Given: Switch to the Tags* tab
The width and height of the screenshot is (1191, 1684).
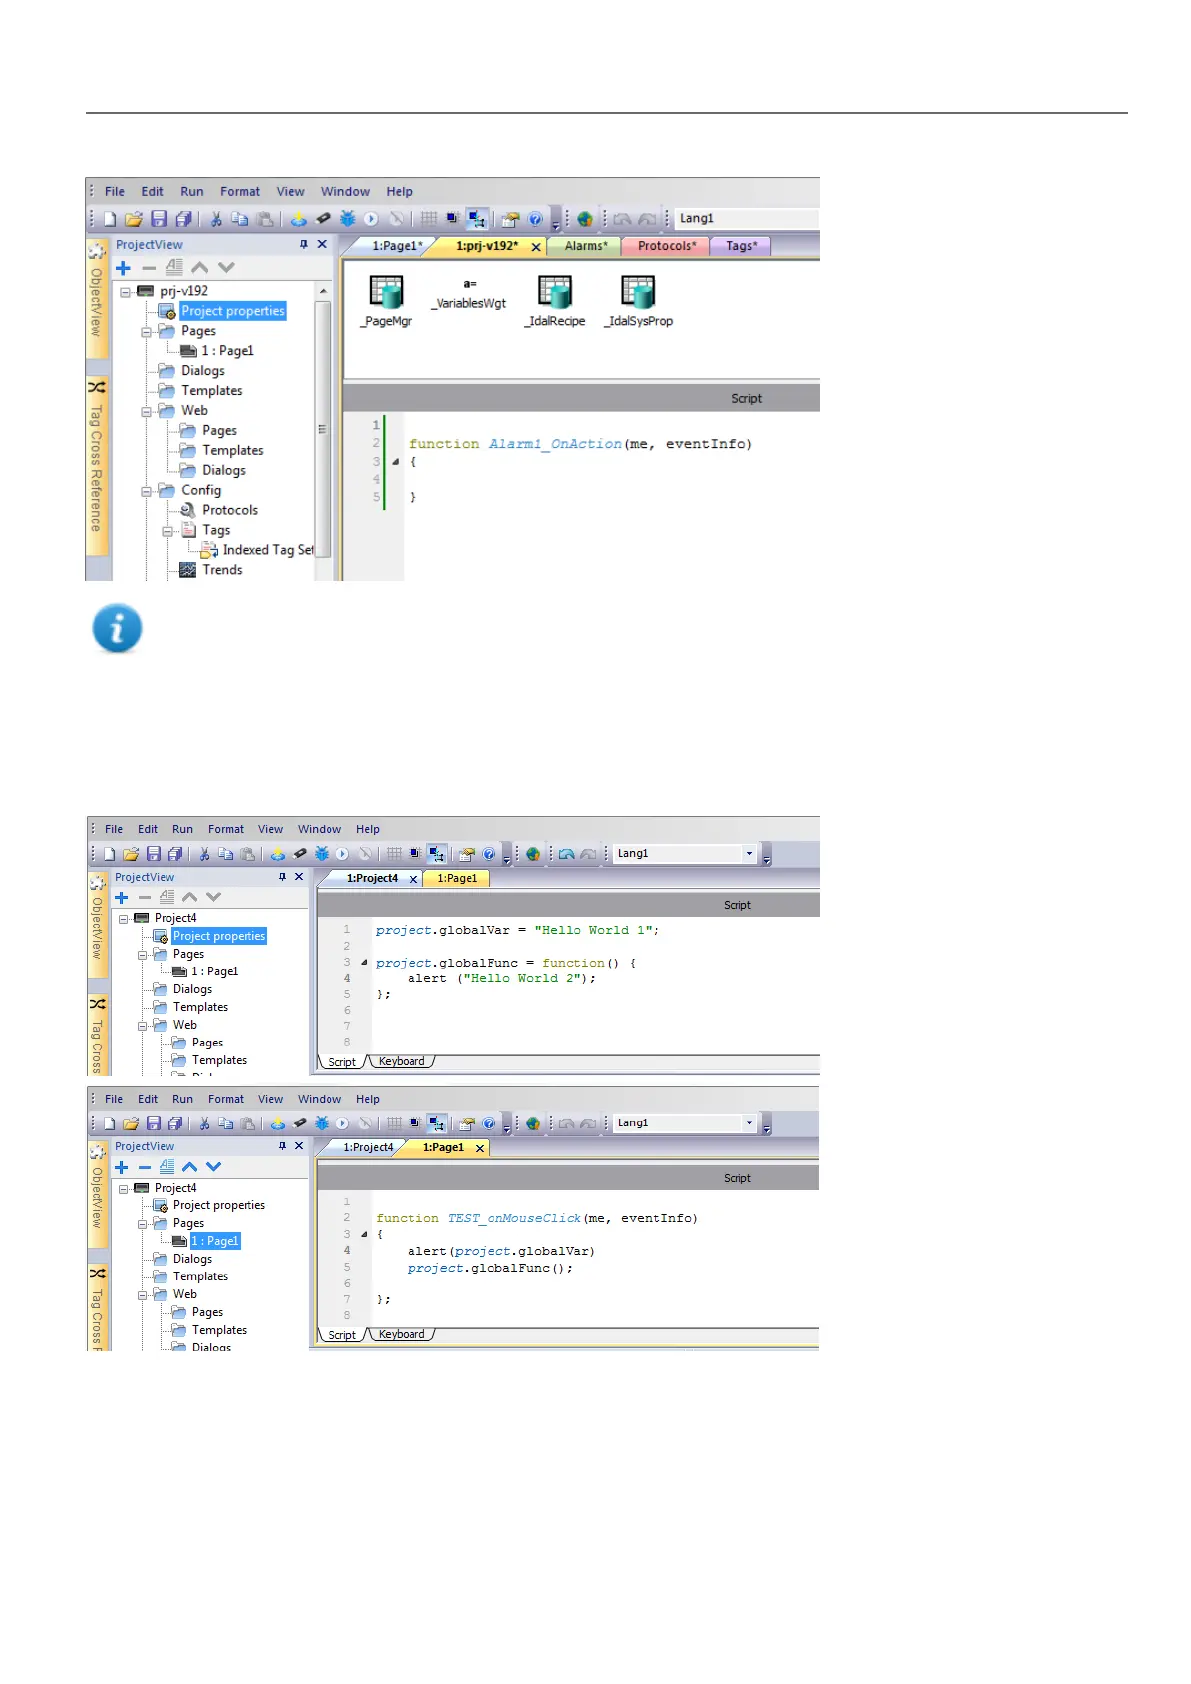Looking at the screenshot, I should pos(741,246).
